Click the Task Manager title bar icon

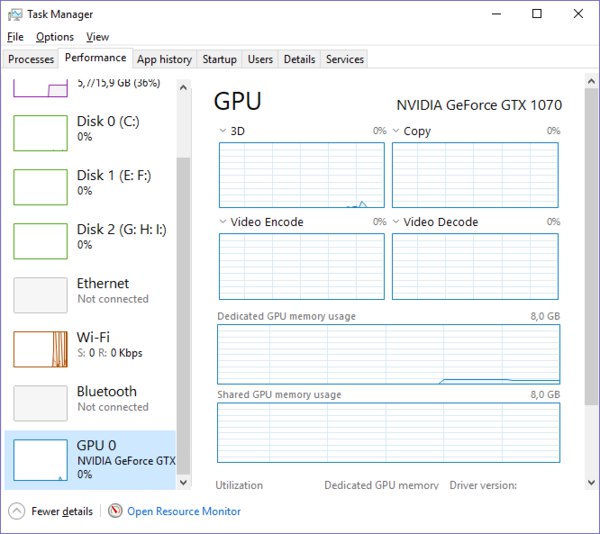tap(15, 15)
